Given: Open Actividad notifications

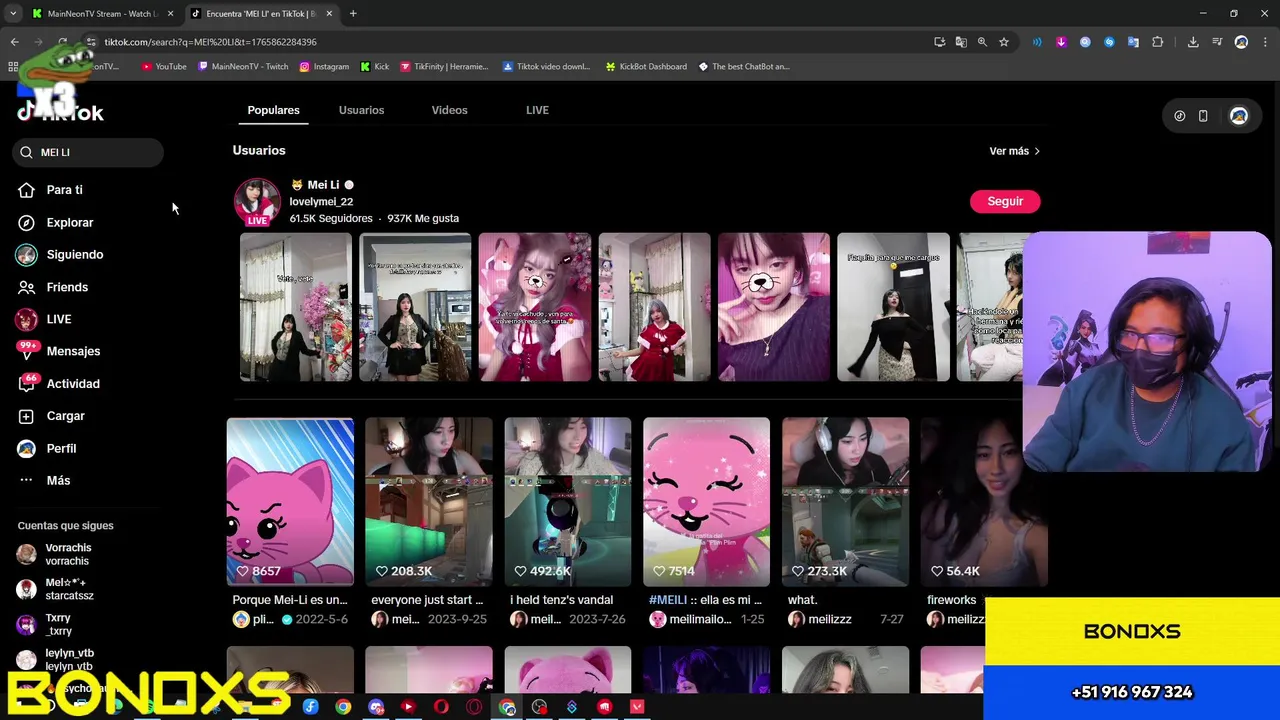Looking at the screenshot, I should pyautogui.click(x=73, y=384).
